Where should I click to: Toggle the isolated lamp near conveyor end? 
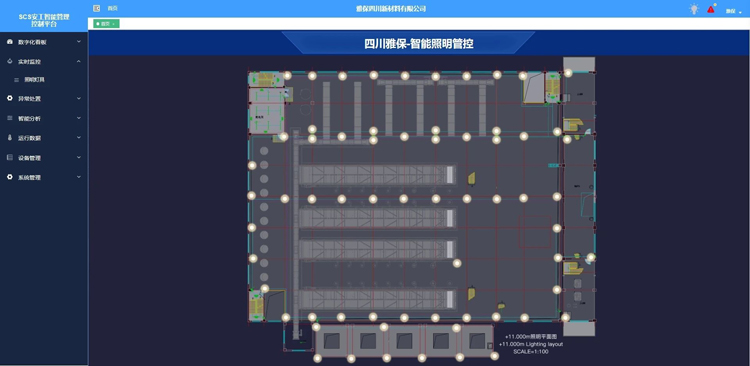457,263
